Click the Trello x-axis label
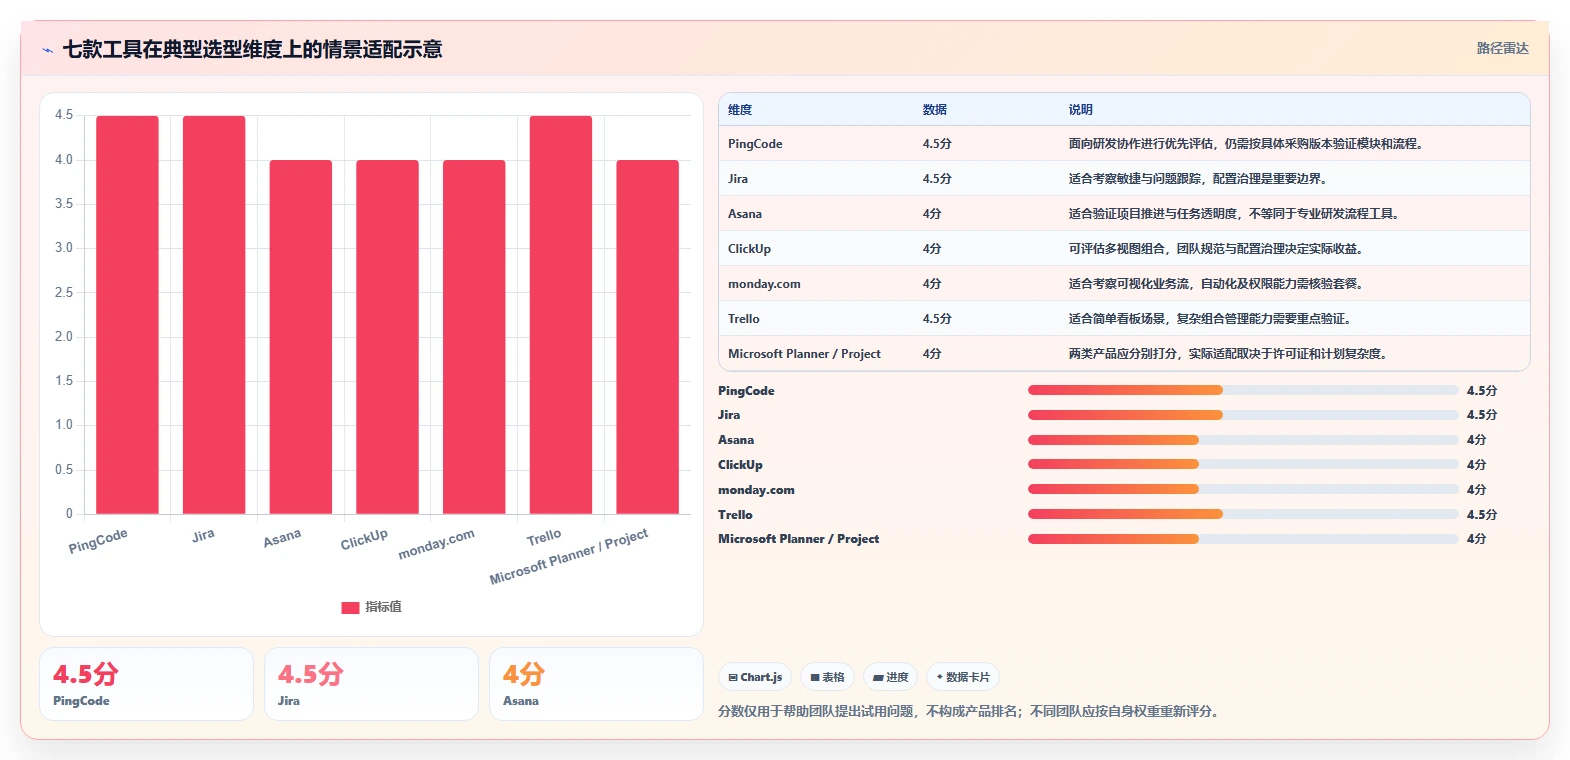 tap(544, 538)
